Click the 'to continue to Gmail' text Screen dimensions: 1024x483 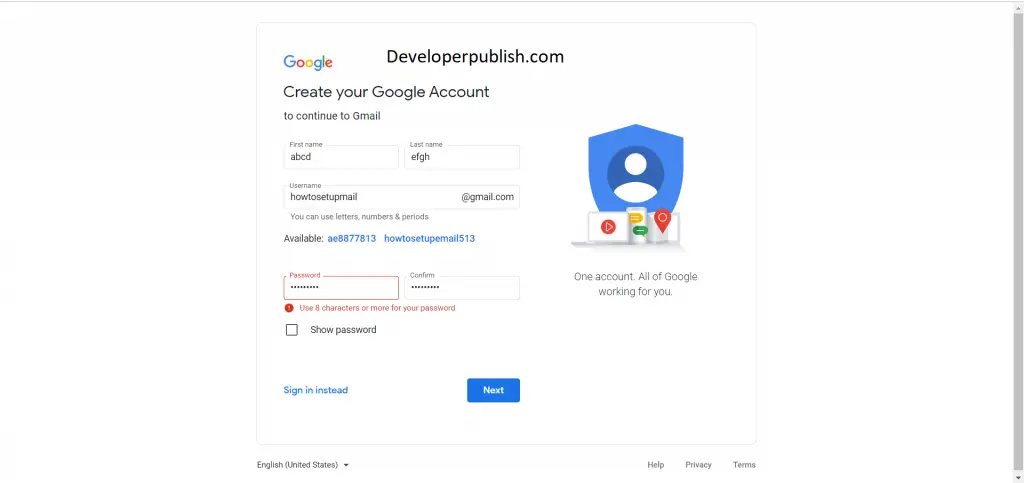(x=332, y=116)
